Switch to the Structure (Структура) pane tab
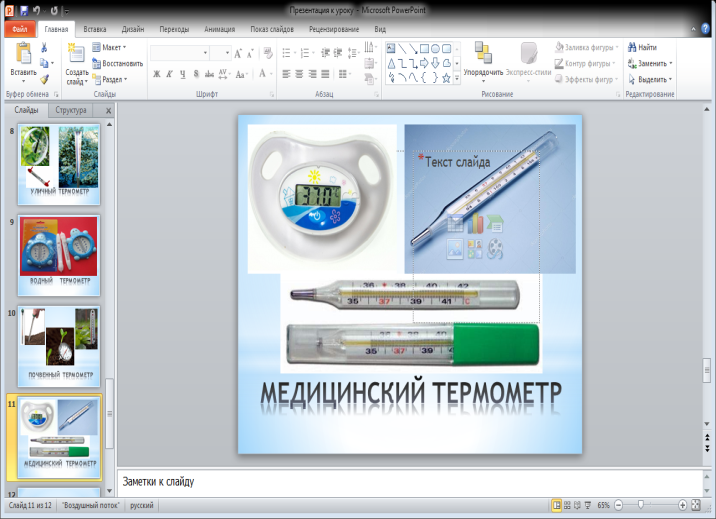 click(71, 110)
